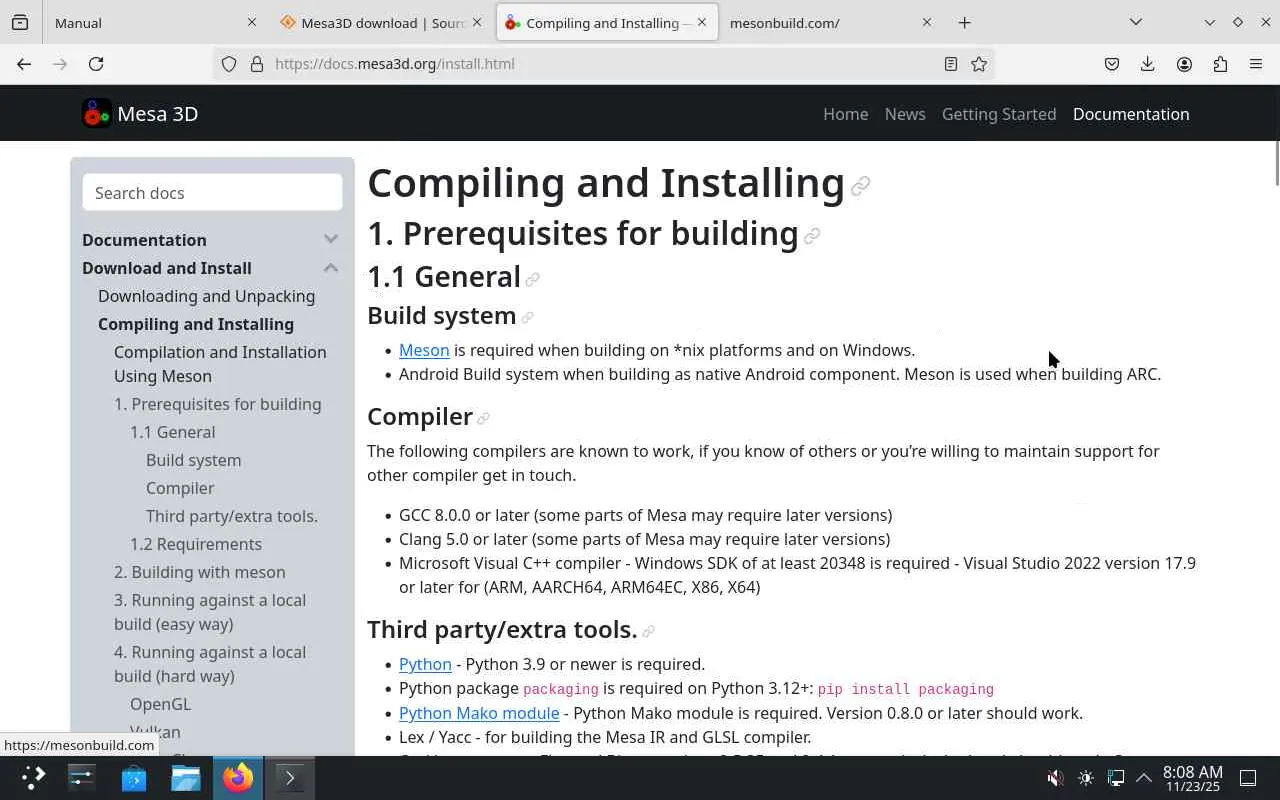
Task: Open the Firefox downloads panel
Action: 1148,64
